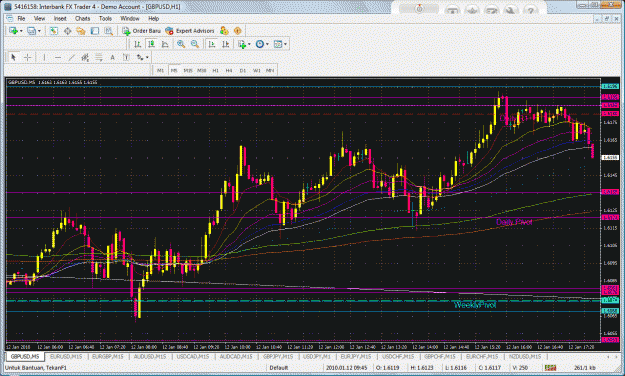
Task: Select the Fibonacci retracement tool
Action: [99, 57]
